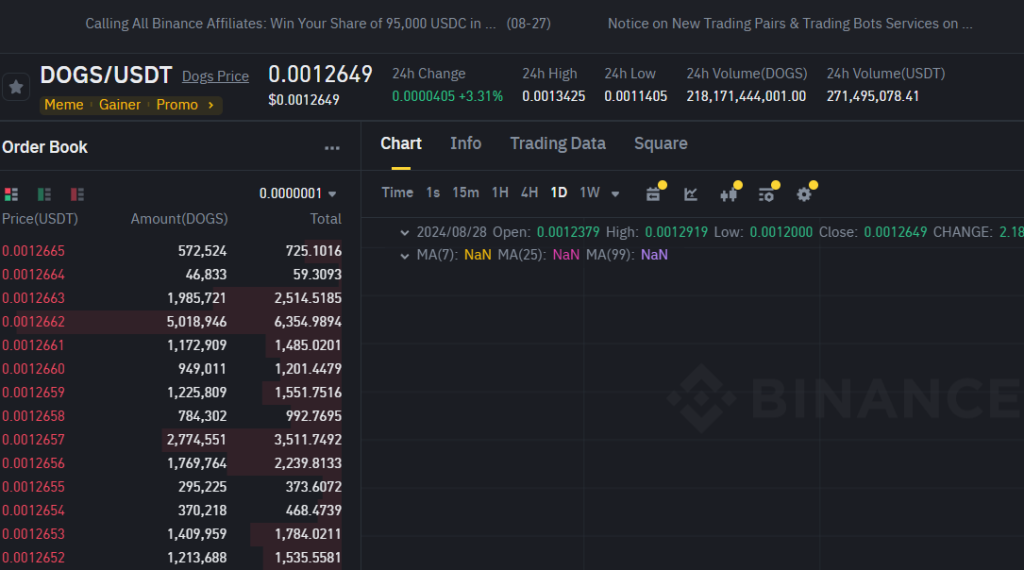This screenshot has height=570, width=1024.
Task: Click the last price 0.0012649 header
Action: (x=320, y=74)
